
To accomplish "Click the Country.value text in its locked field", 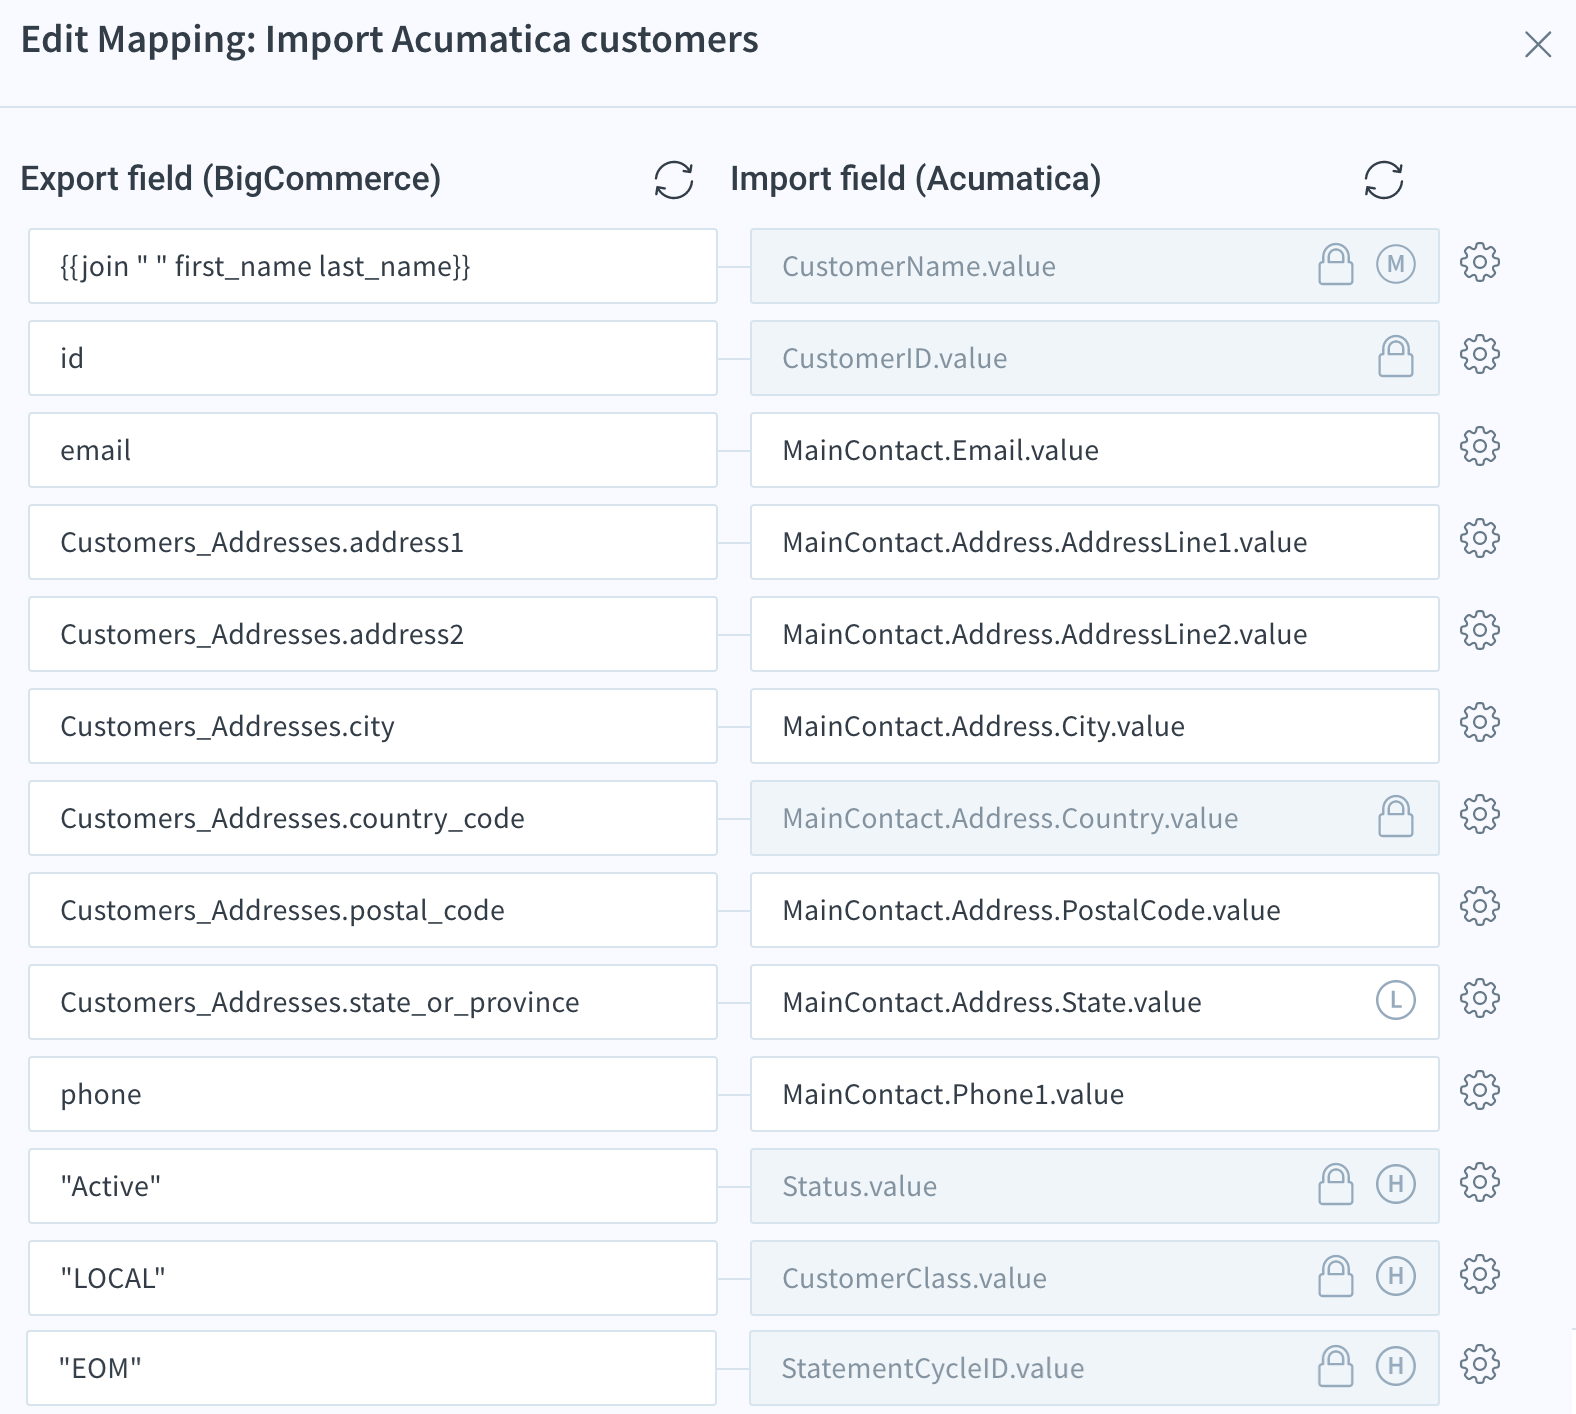I will [1010, 818].
